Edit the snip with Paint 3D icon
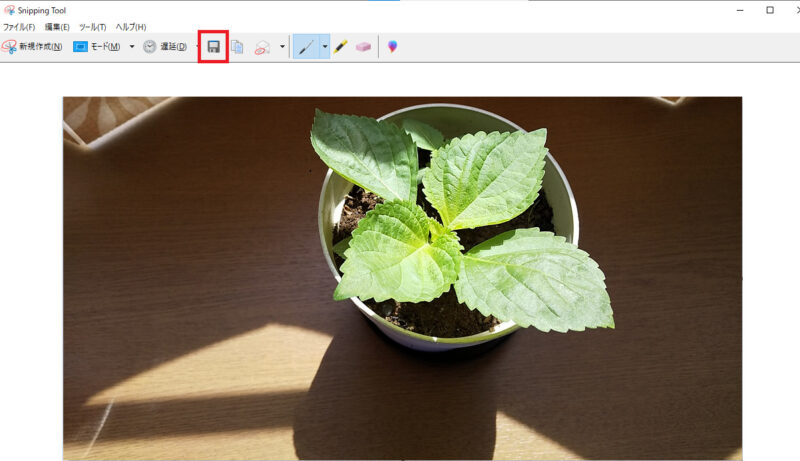 pos(392,47)
